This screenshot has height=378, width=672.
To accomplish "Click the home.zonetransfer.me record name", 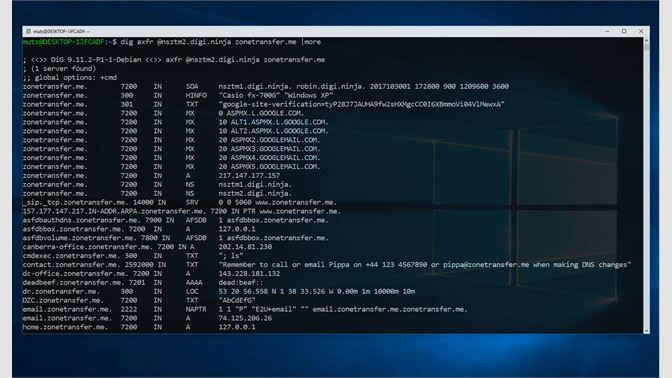I will [x=66, y=327].
